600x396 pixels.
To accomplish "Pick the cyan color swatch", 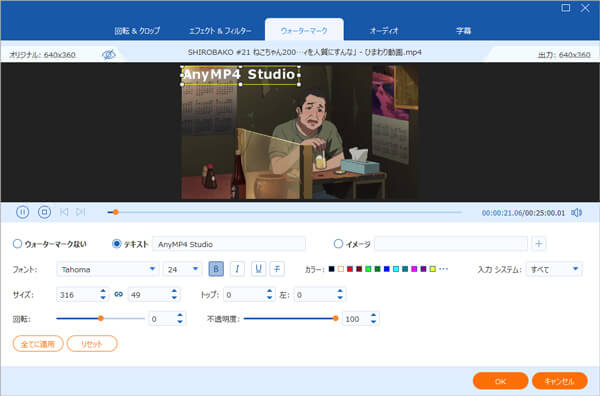I will [396, 269].
